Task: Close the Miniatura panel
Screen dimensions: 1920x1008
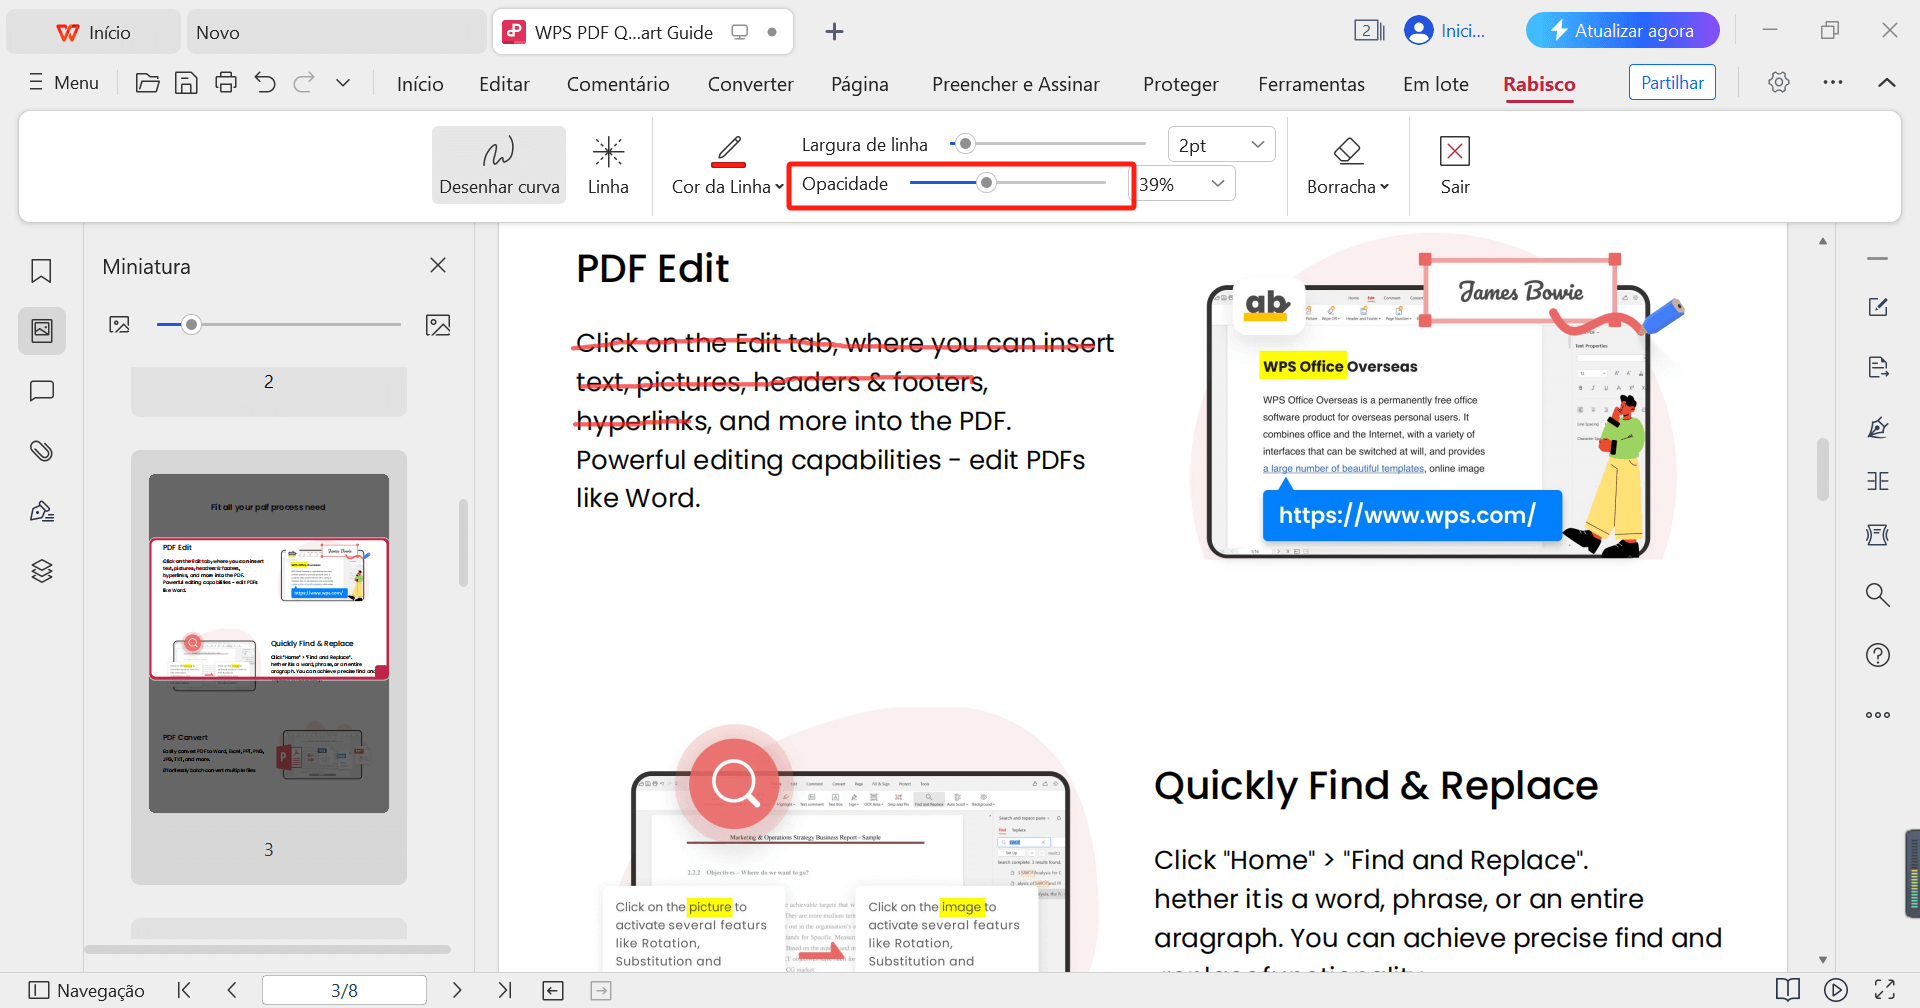Action: pyautogui.click(x=437, y=265)
